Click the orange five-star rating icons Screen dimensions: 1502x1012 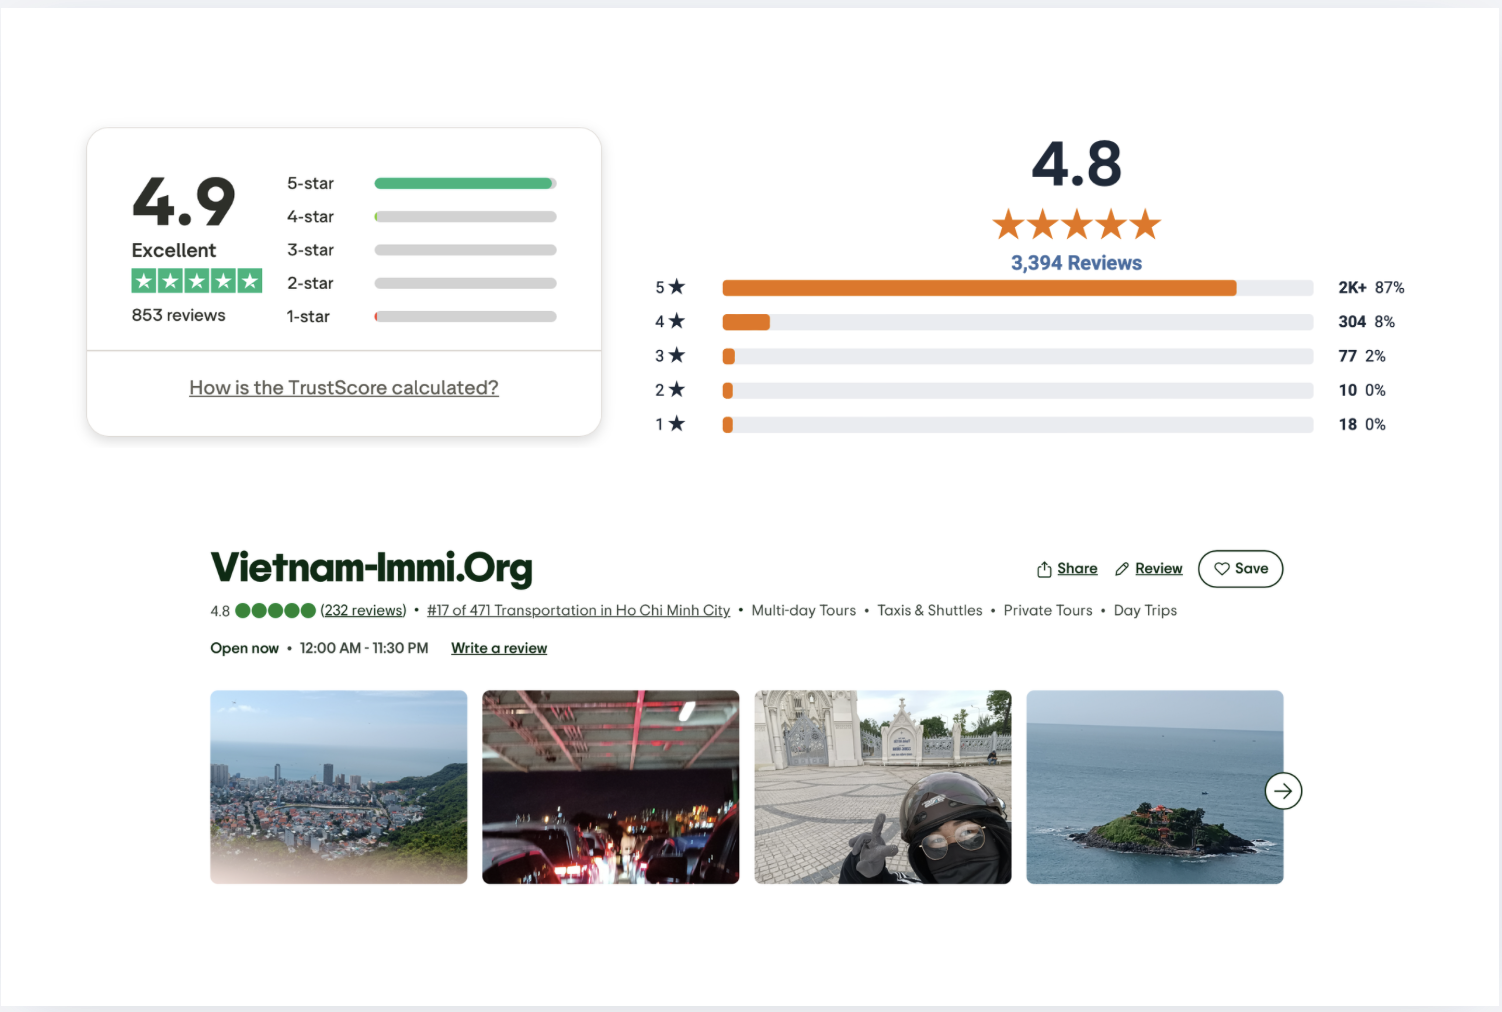coord(1076,224)
